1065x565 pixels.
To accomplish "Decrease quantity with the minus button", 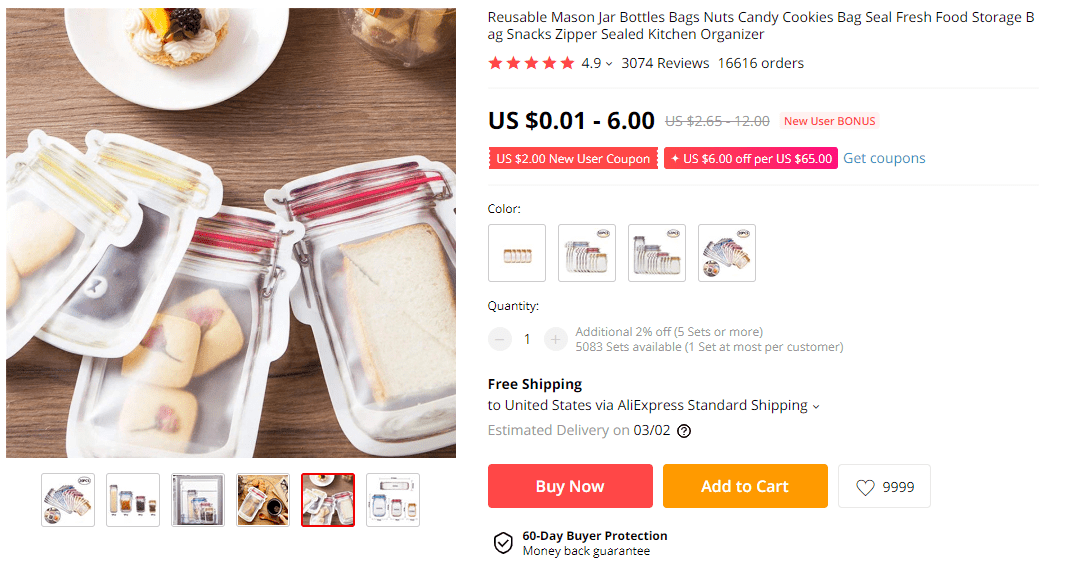I will [x=500, y=339].
